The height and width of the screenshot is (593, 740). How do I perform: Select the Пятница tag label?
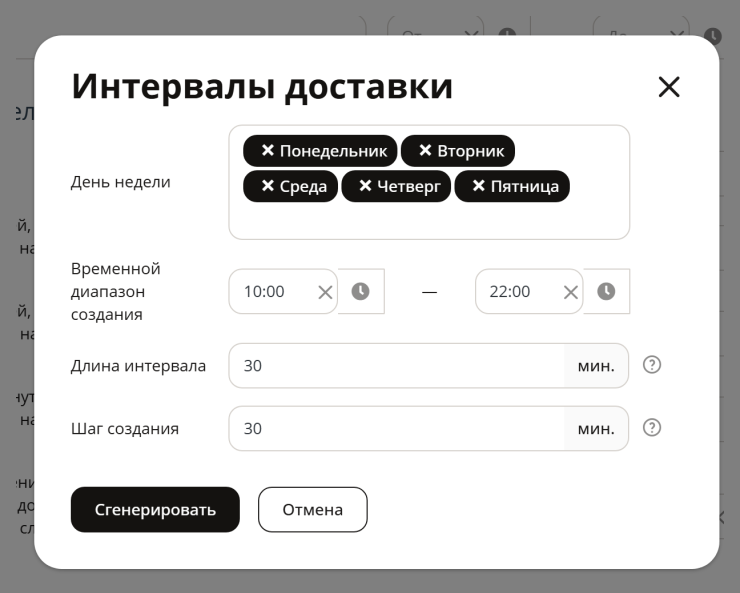525,186
